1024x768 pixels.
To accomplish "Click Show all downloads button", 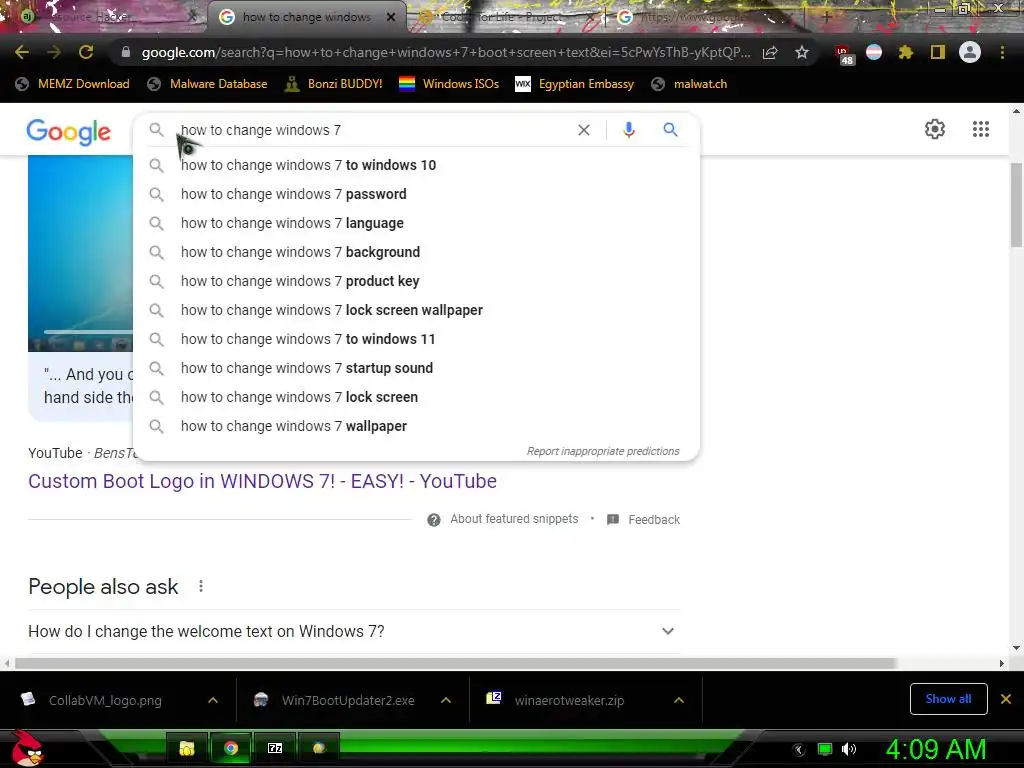I will pos(948,699).
